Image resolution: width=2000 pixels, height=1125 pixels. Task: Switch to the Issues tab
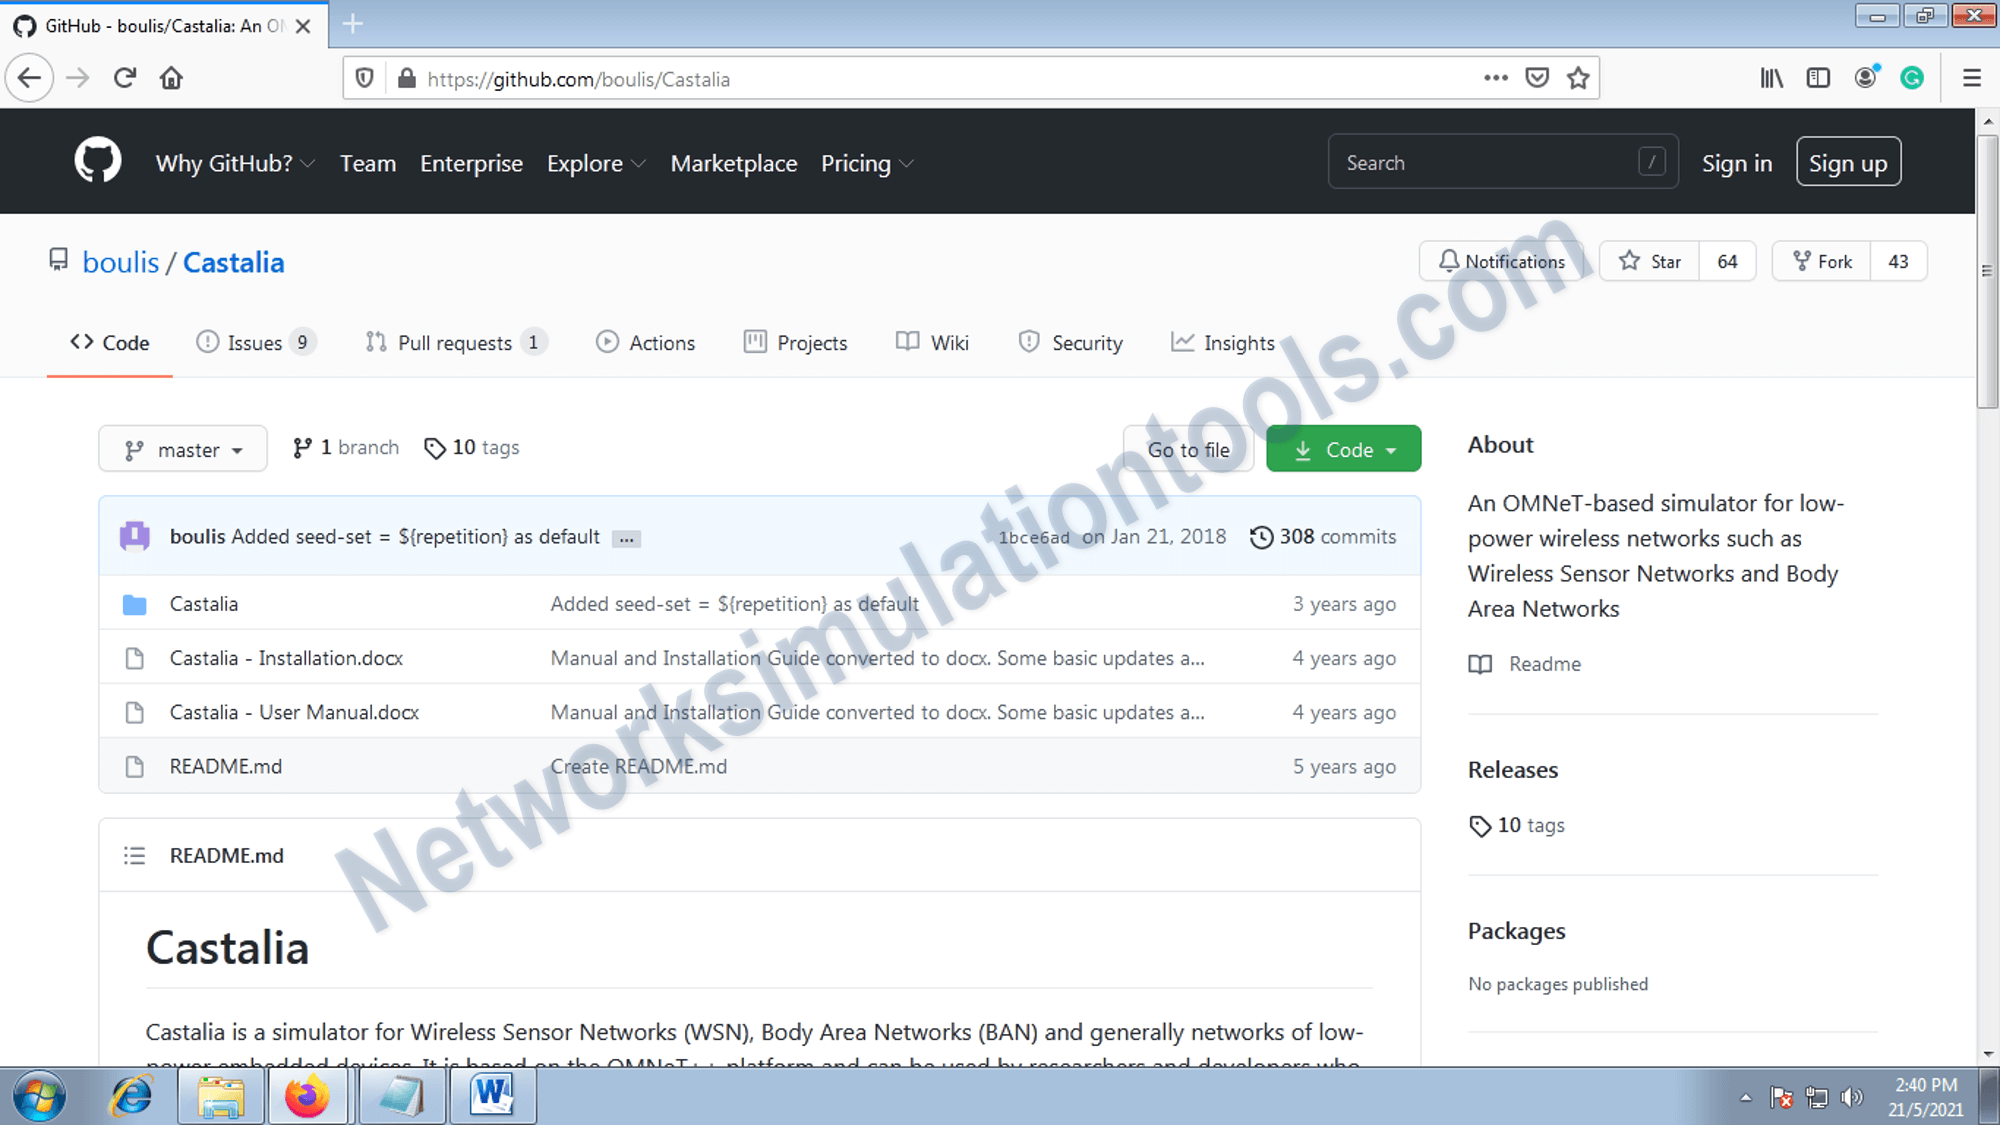256,343
